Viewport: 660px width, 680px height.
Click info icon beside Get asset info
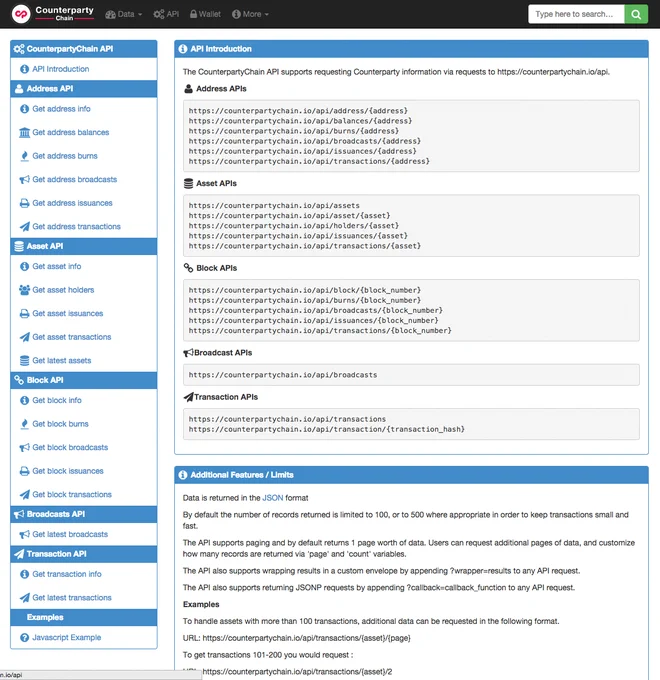coord(25,266)
